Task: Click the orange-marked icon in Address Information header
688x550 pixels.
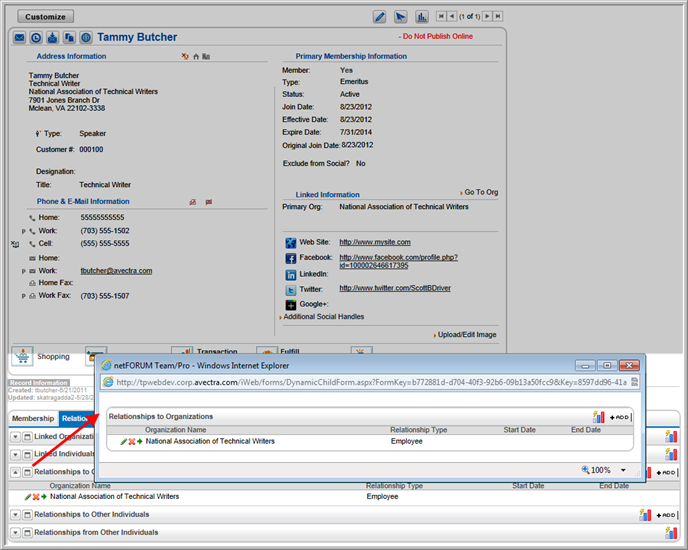Action: (185, 56)
